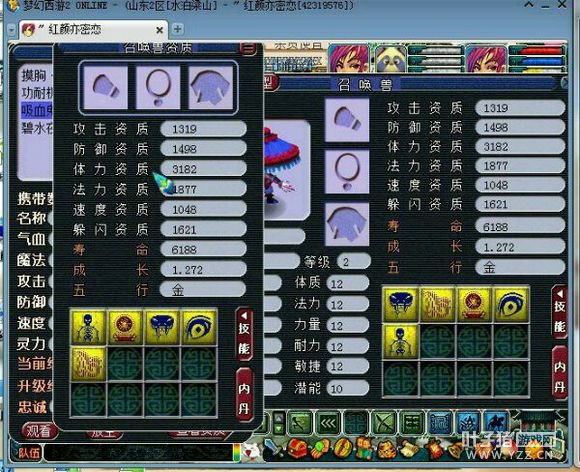Click the 潜能 field showing 10
This screenshot has width=580, height=472.
[x=348, y=388]
